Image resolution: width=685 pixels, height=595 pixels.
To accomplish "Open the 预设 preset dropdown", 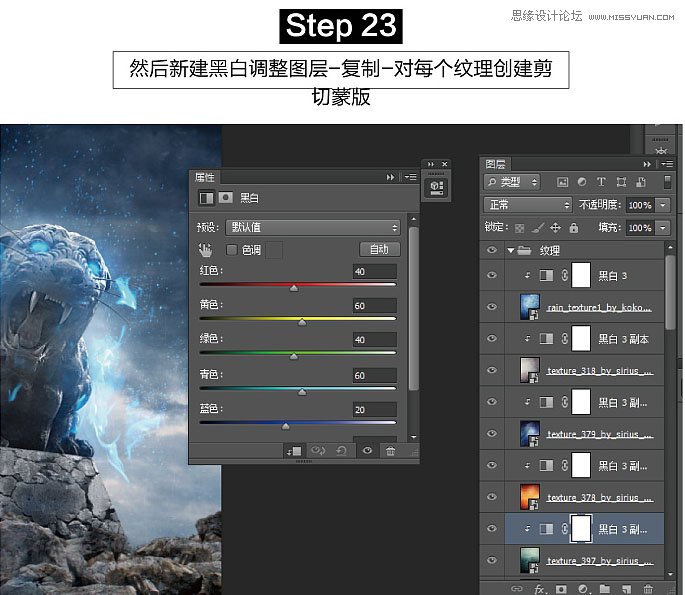I will [x=312, y=227].
